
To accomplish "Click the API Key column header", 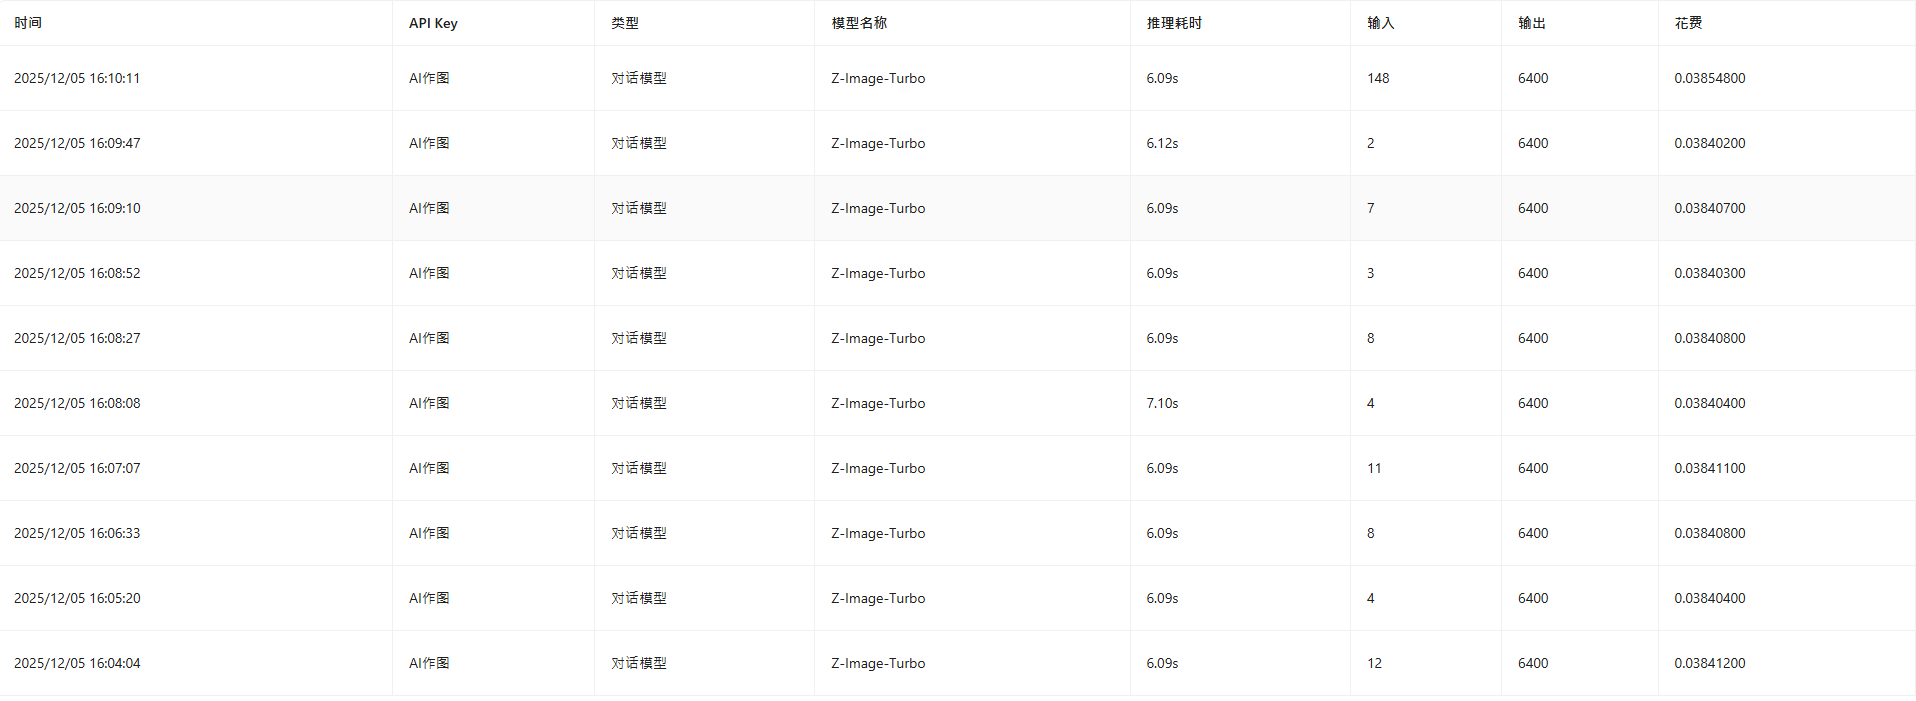I will pos(433,23).
